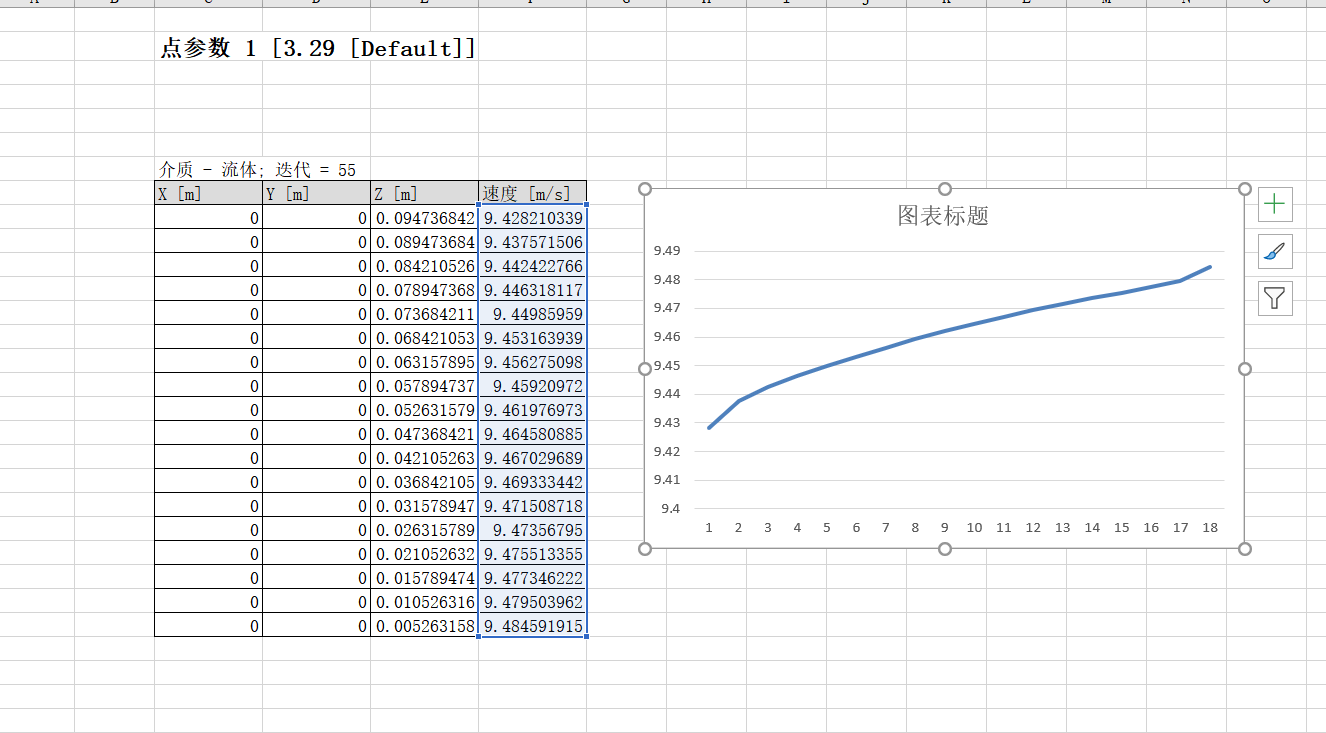1326x733 pixels.
Task: Select header cell Z [m]
Action: pos(424,194)
